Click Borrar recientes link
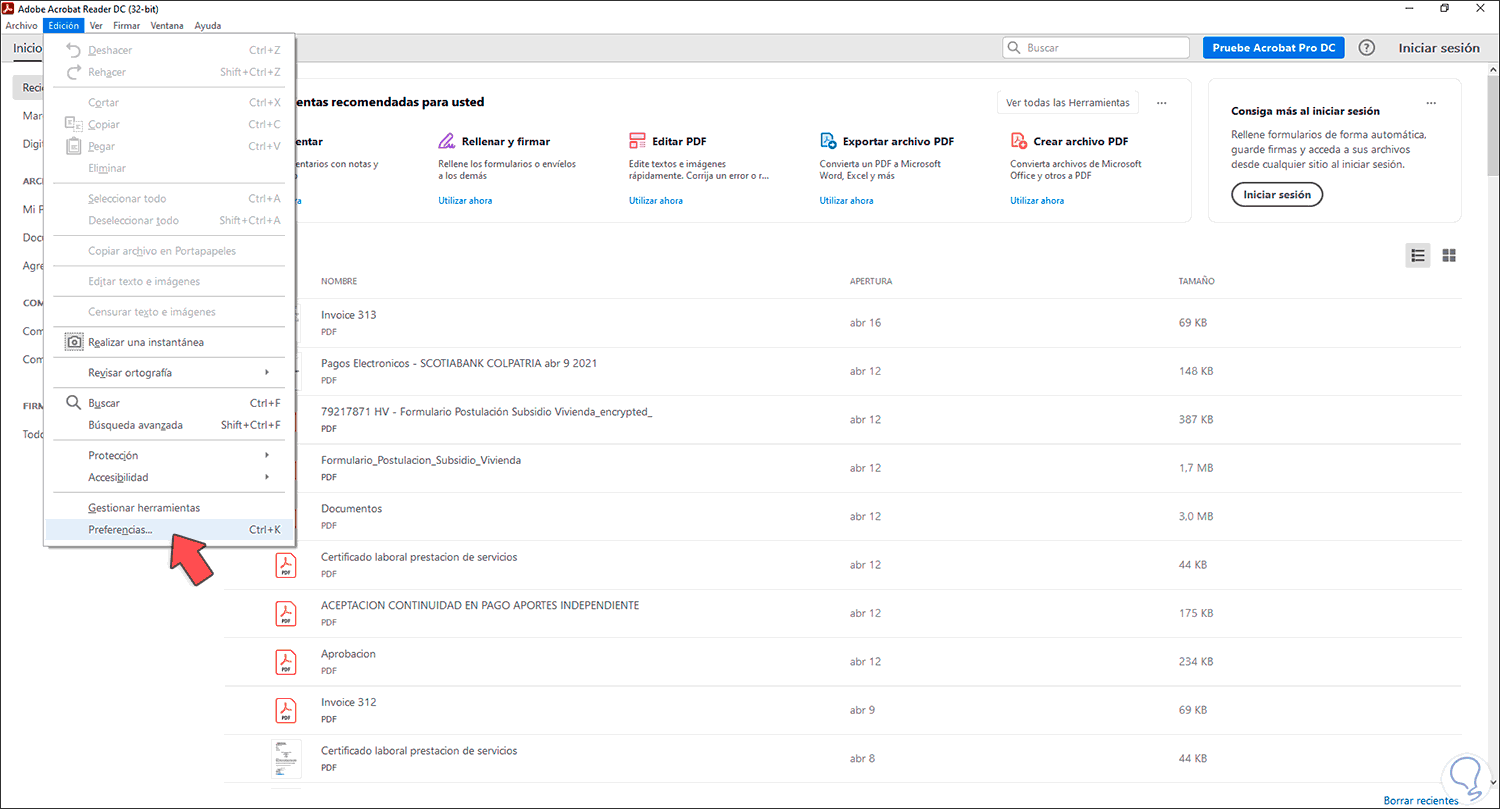 [1421, 800]
